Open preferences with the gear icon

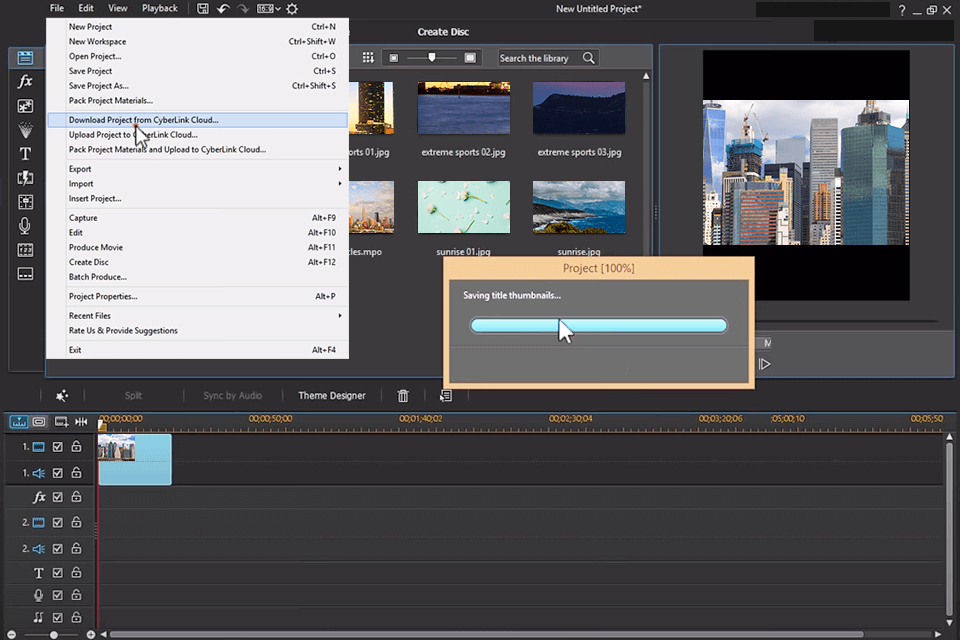[291, 9]
